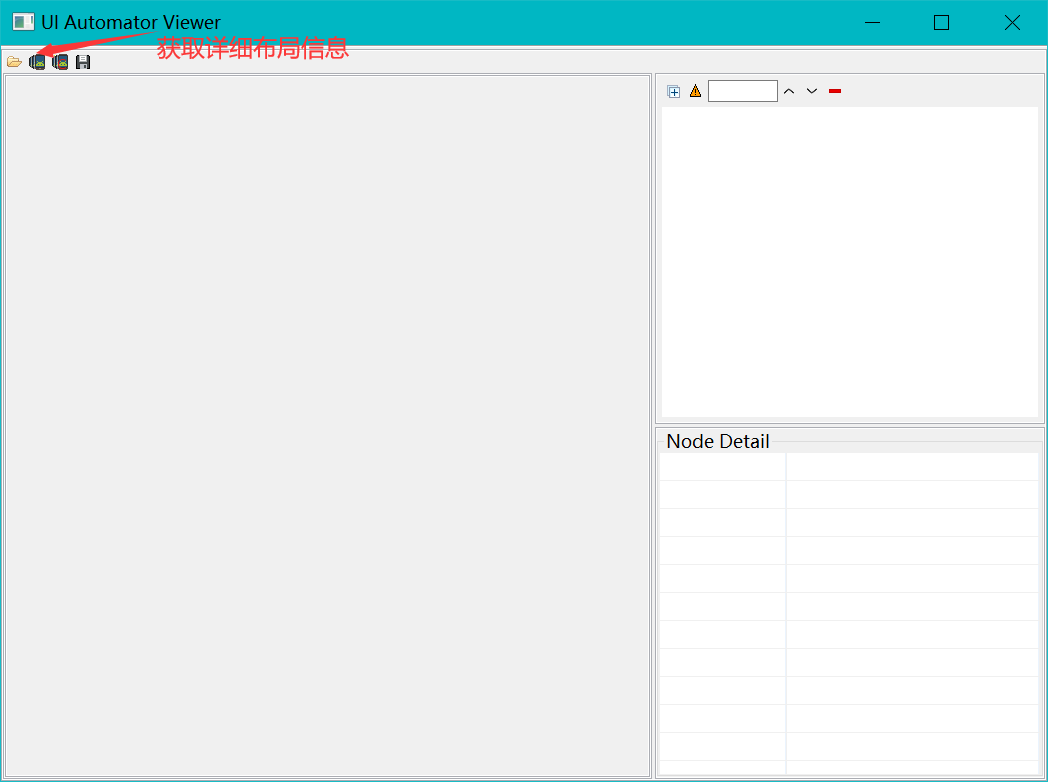The image size is (1048, 782).
Task: Focus the hierarchy search text field
Action: (743, 91)
